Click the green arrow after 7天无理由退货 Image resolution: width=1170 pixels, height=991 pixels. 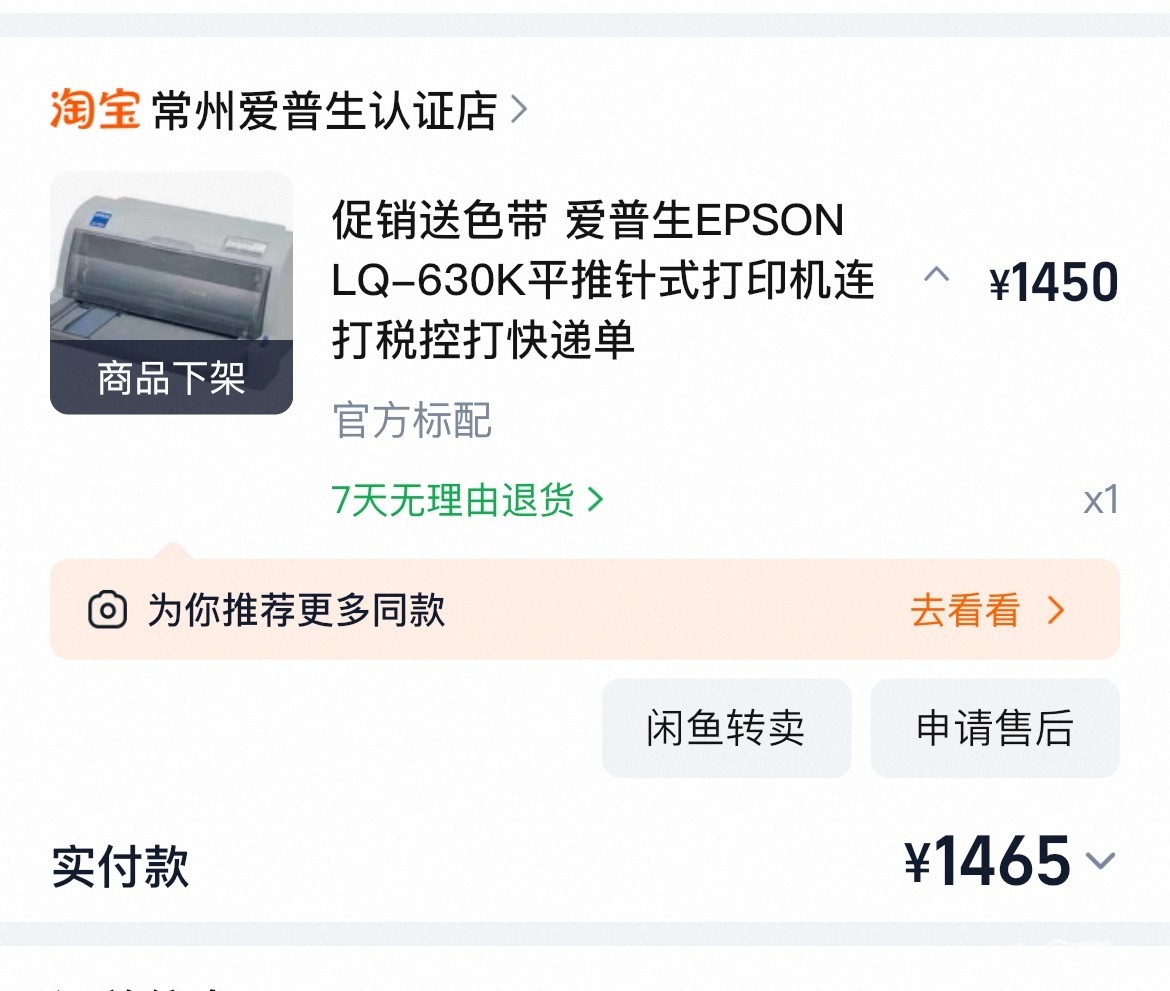[595, 500]
